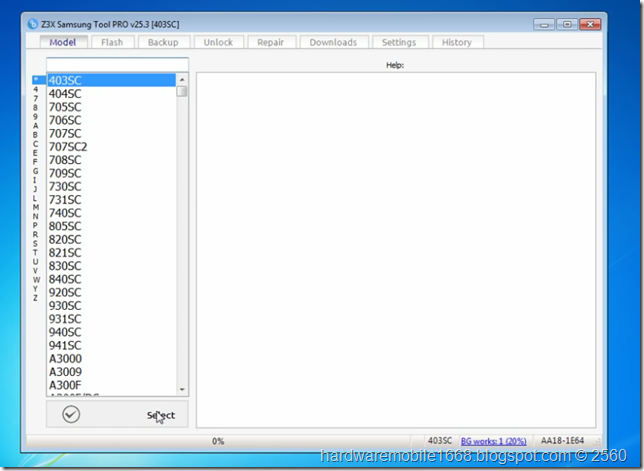Click the asterisk all-models index entry
This screenshot has height=471, width=644.
(x=37, y=79)
